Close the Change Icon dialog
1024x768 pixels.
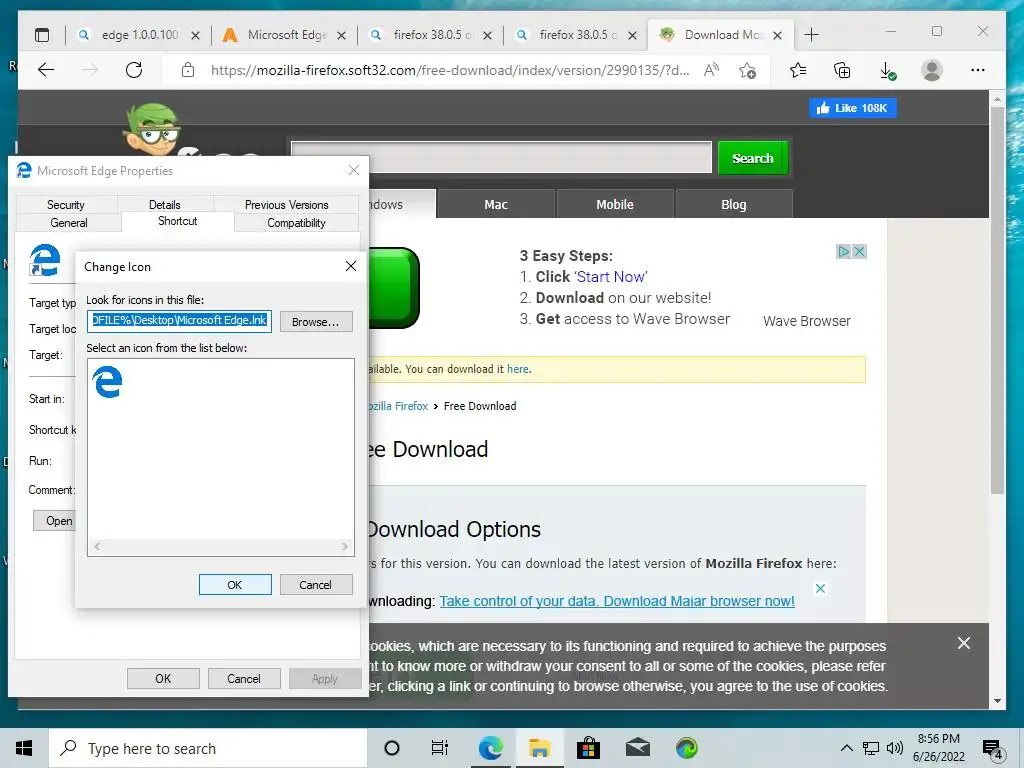point(351,266)
